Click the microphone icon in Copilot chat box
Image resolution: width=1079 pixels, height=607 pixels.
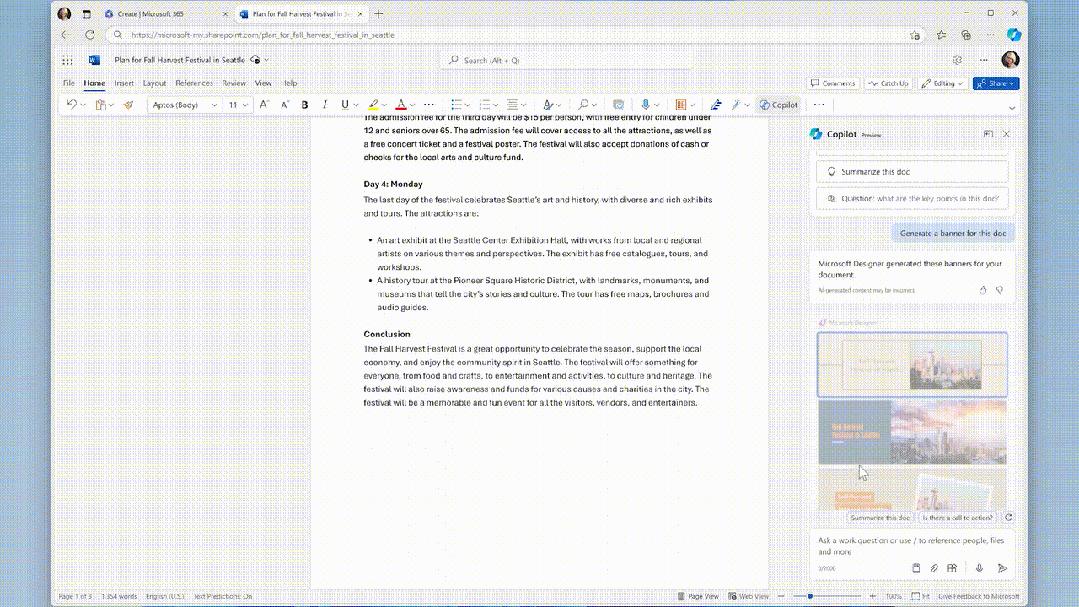pyautogui.click(x=979, y=568)
